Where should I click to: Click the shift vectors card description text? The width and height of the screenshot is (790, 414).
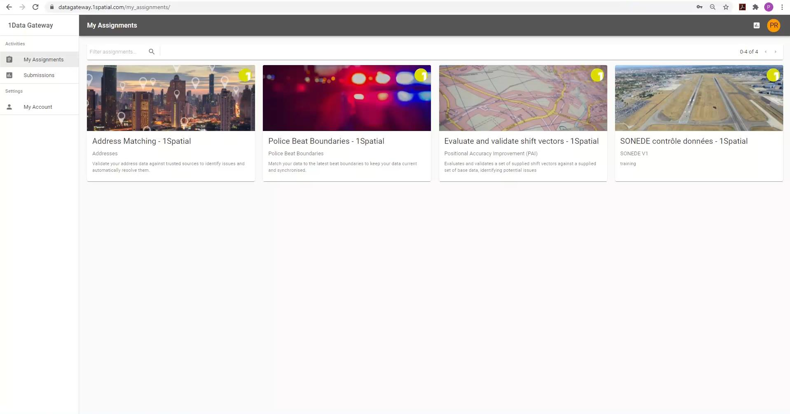(x=520, y=167)
